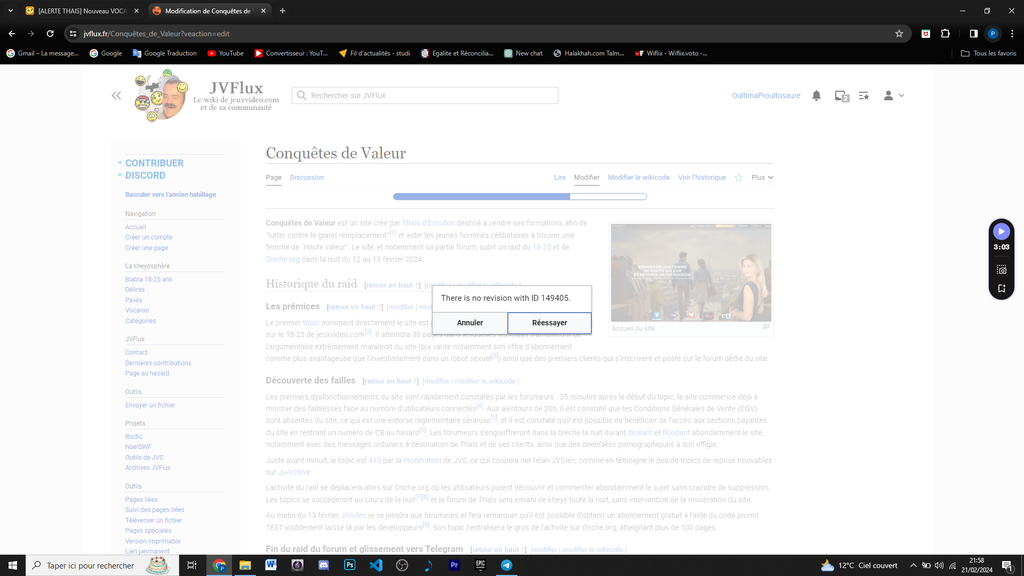
Task: Open the tab search dropdown arrow
Action: tap(12, 11)
